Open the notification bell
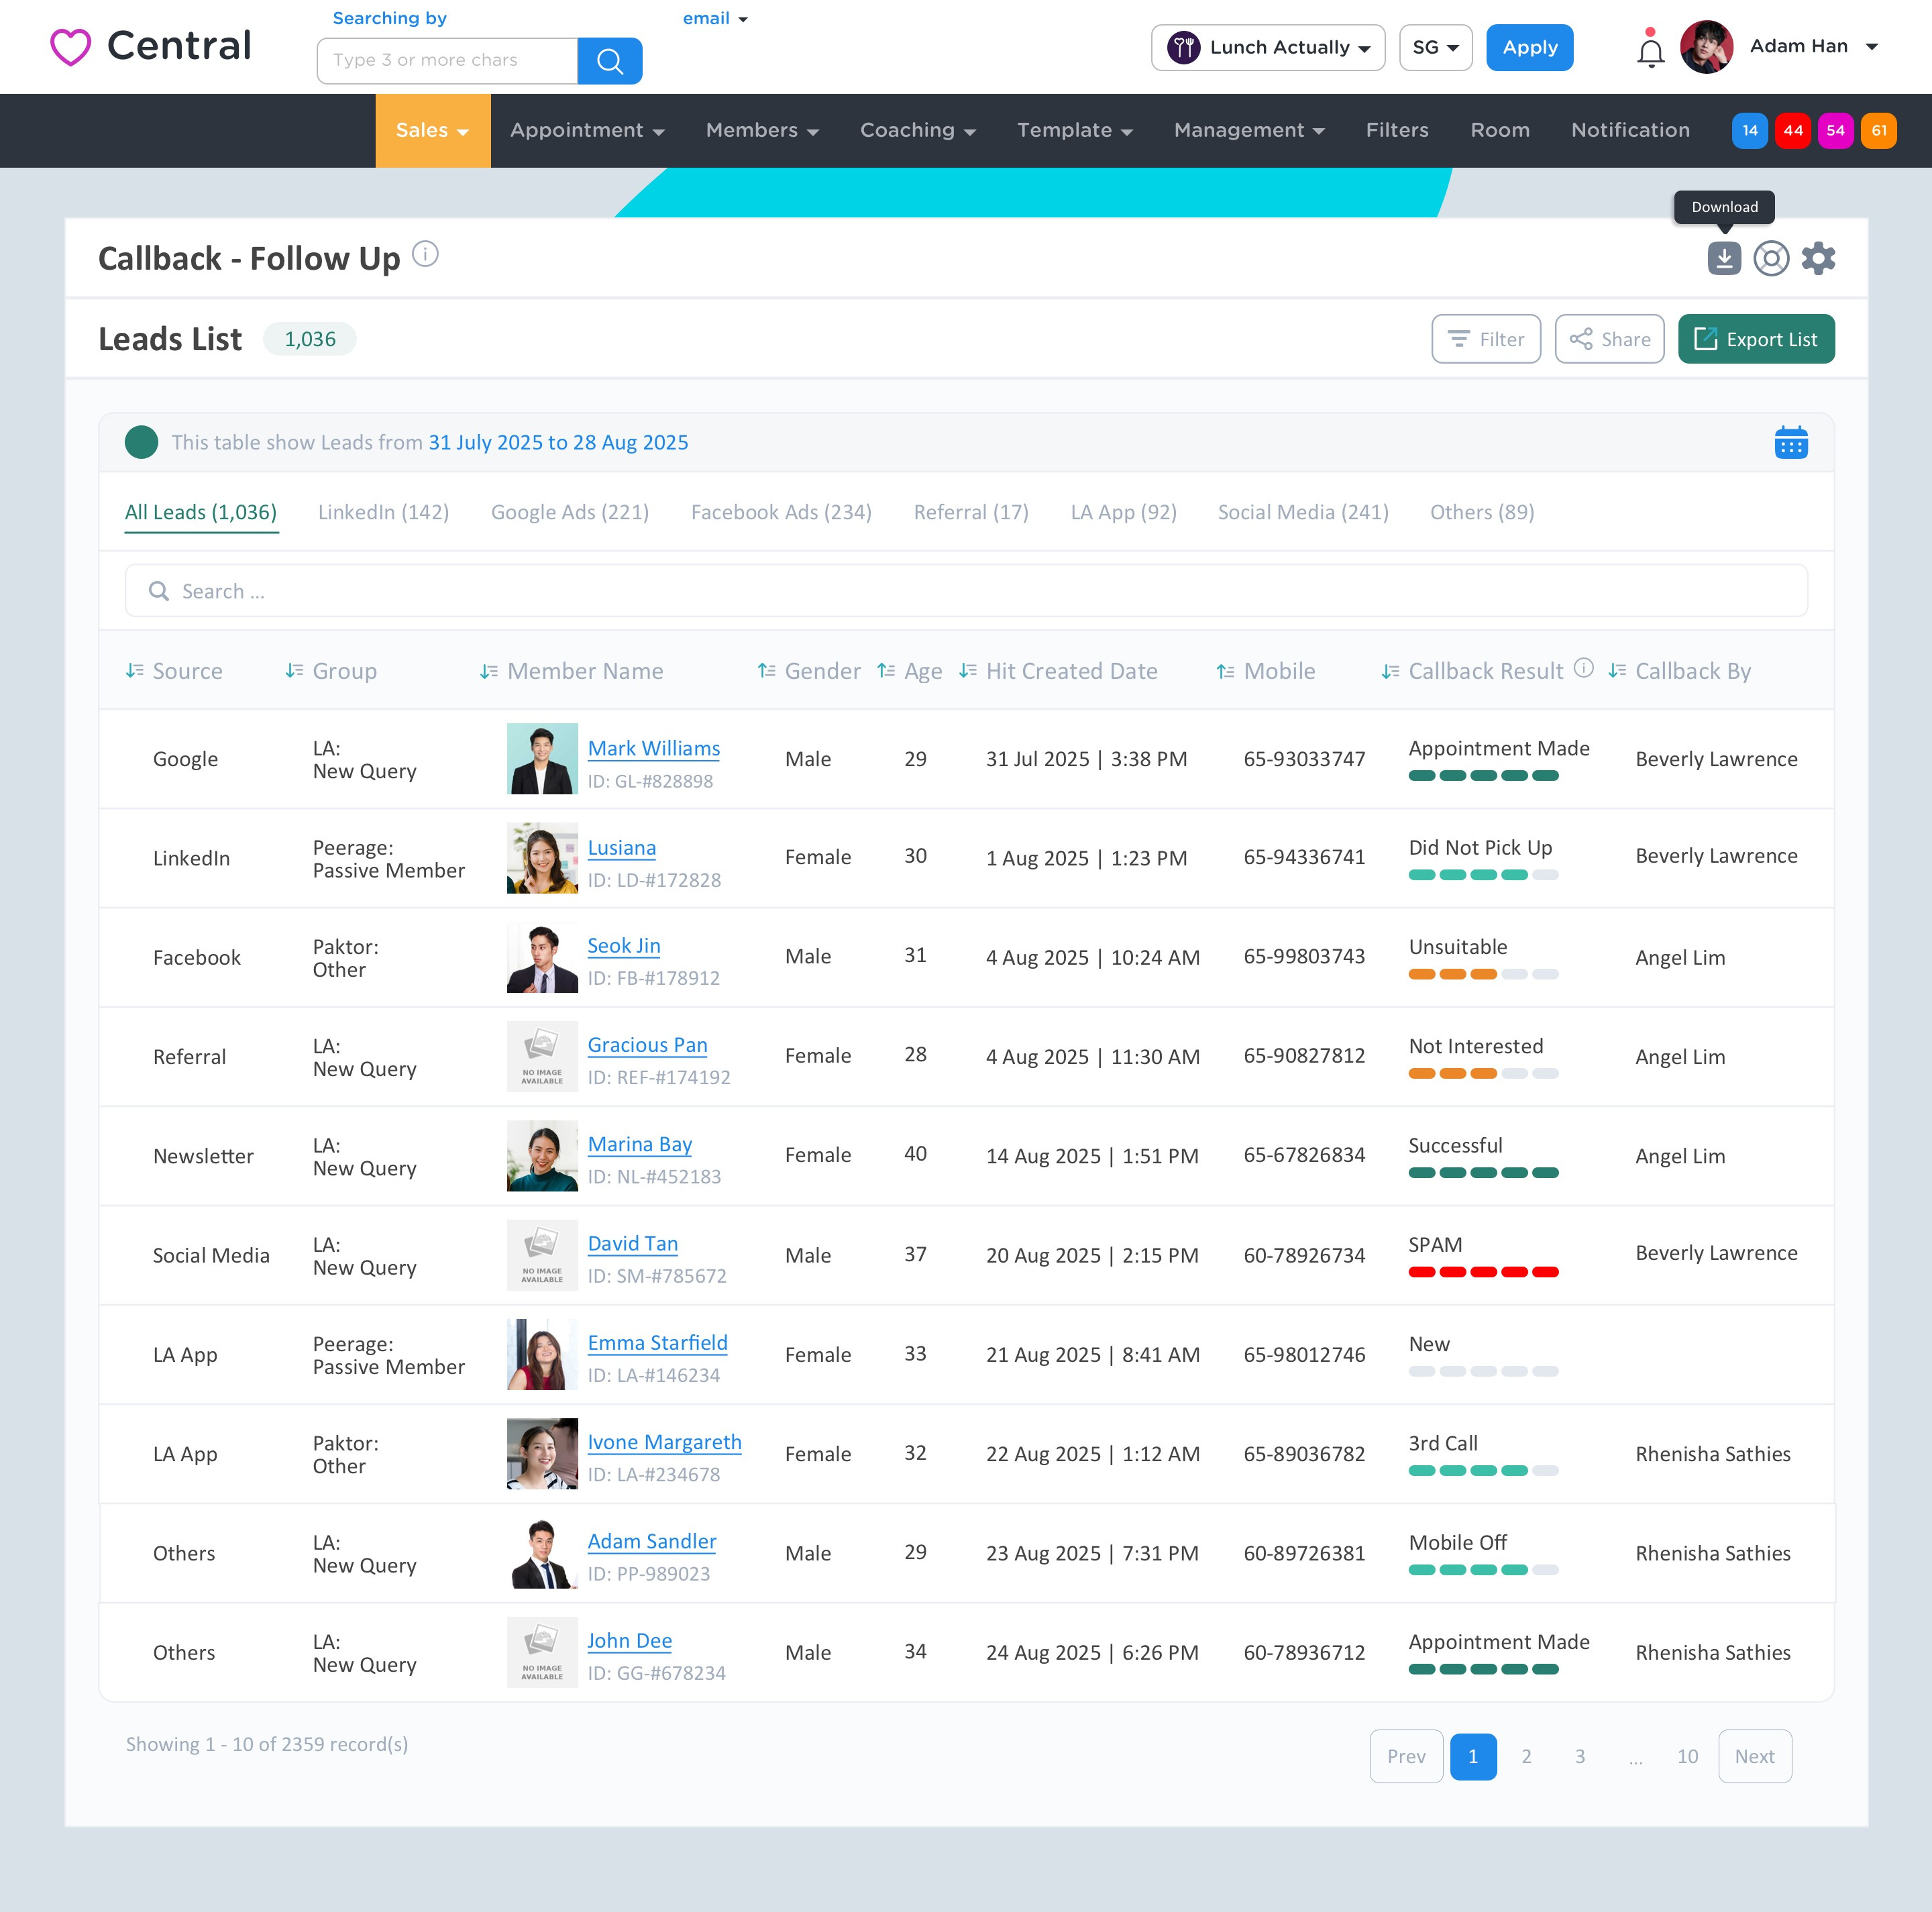 1650,52
